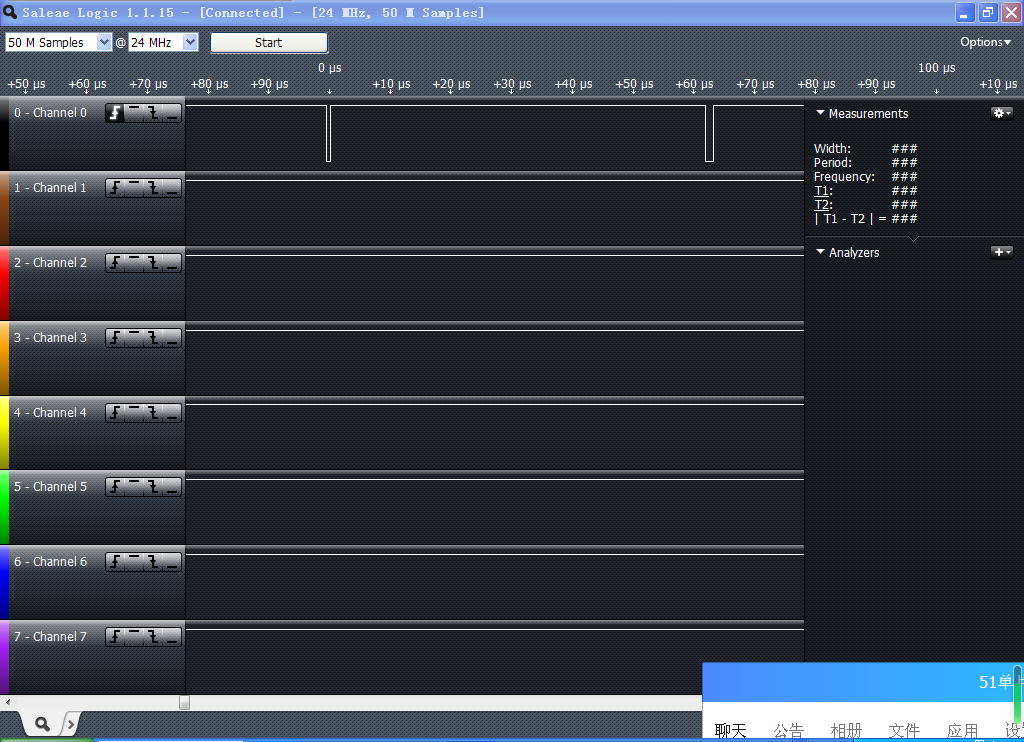Viewport: 1024px width, 742px height.
Task: Set low level trigger on Channel 0
Action: (x=172, y=113)
